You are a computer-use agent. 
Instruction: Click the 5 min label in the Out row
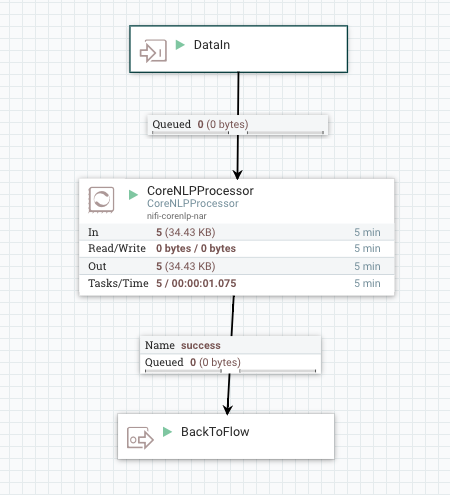pyautogui.click(x=367, y=266)
